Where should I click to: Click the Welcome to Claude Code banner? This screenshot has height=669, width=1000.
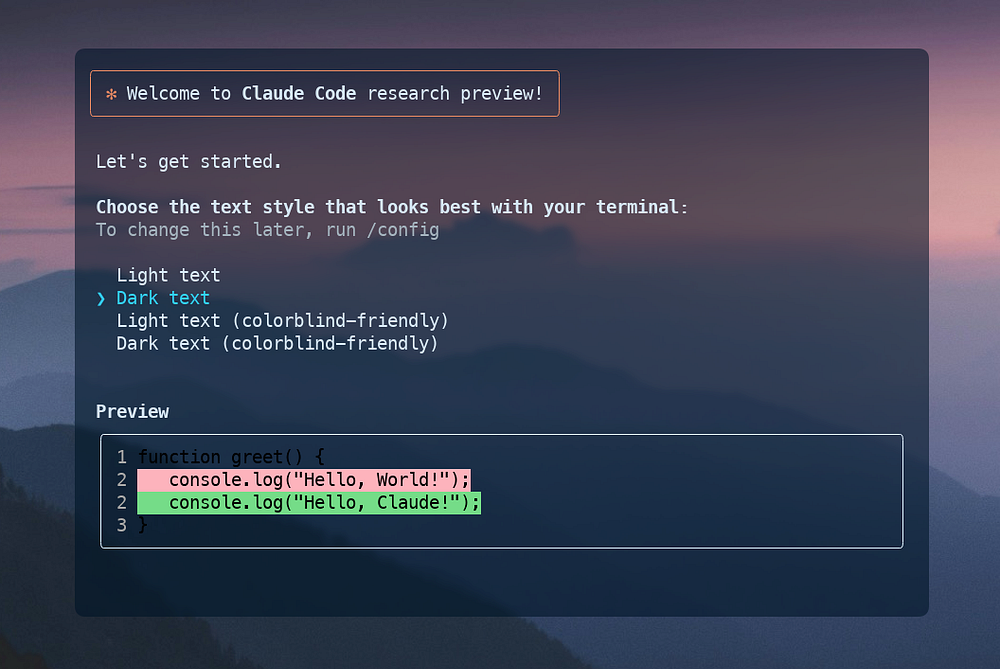[325, 94]
